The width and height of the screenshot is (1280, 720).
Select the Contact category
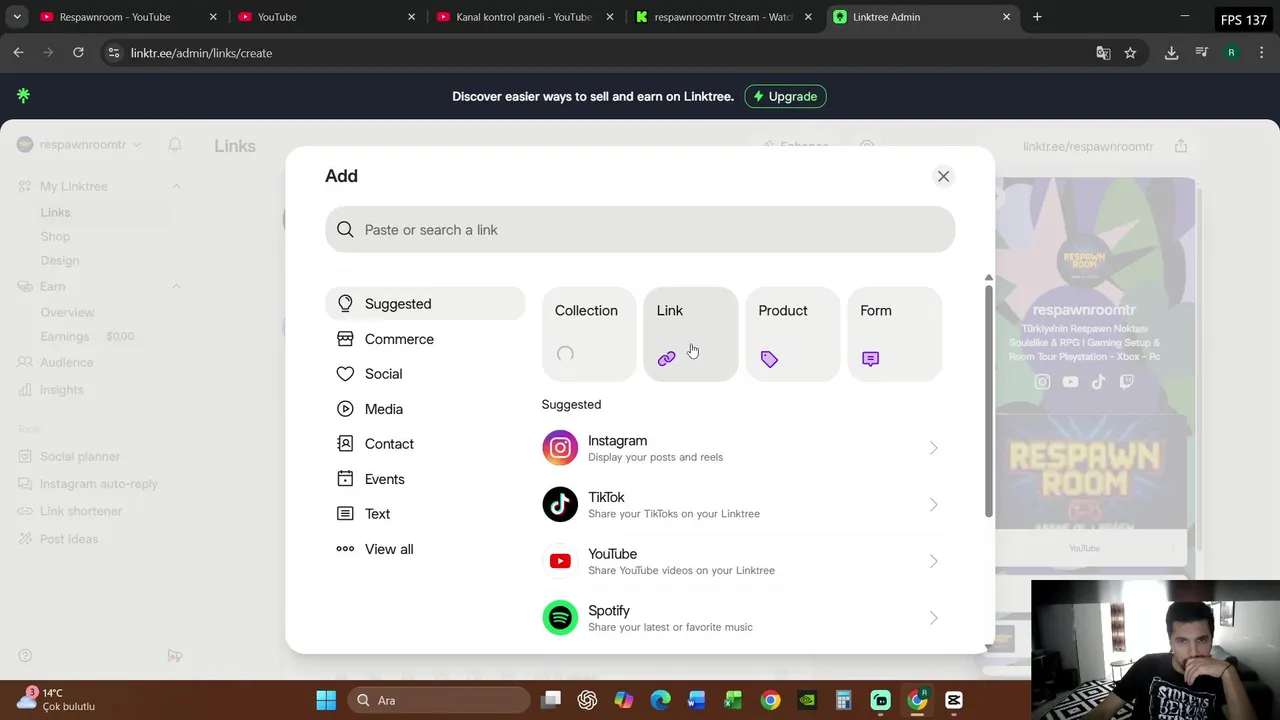(x=425, y=444)
